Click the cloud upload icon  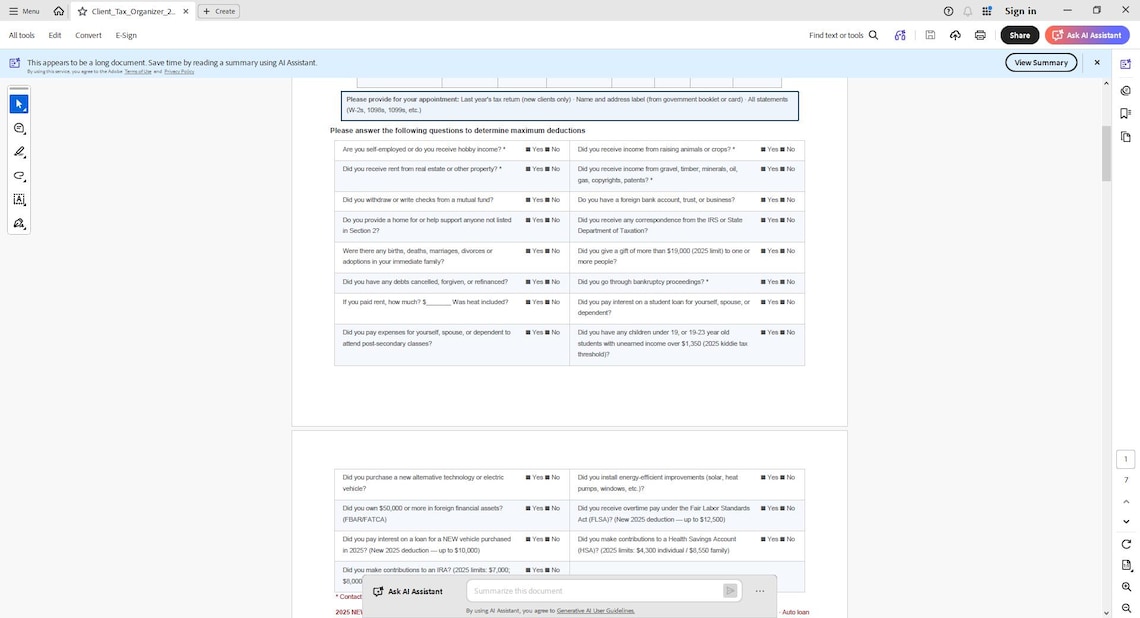pyautogui.click(x=955, y=35)
